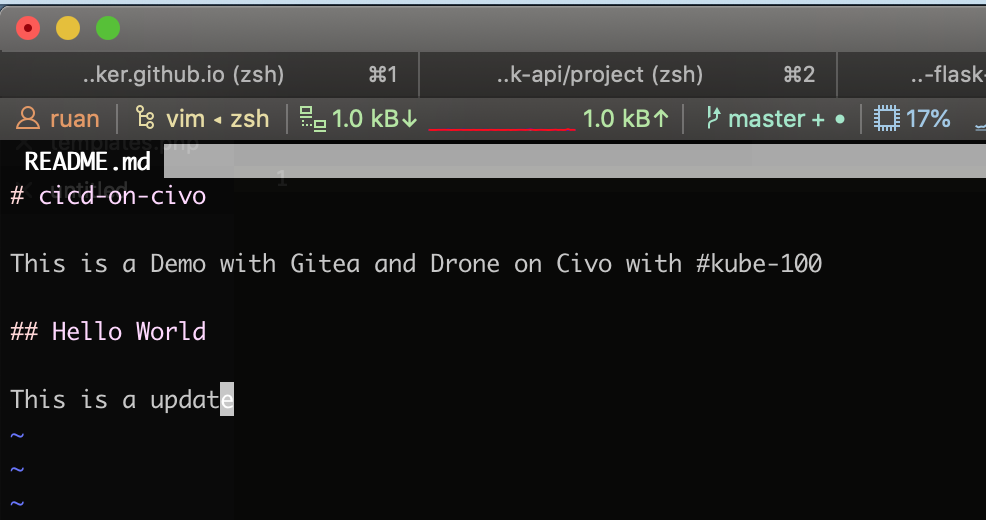Place cursor on the '## Hello World' heading
This screenshot has width=986, height=520.
[x=108, y=331]
